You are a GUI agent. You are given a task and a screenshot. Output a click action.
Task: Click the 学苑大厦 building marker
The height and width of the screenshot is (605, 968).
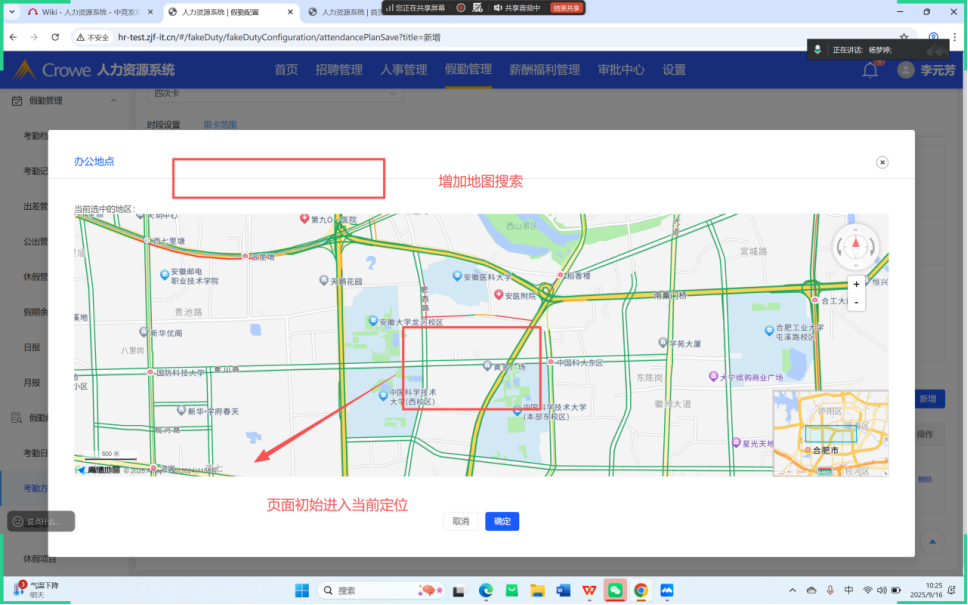pos(662,342)
